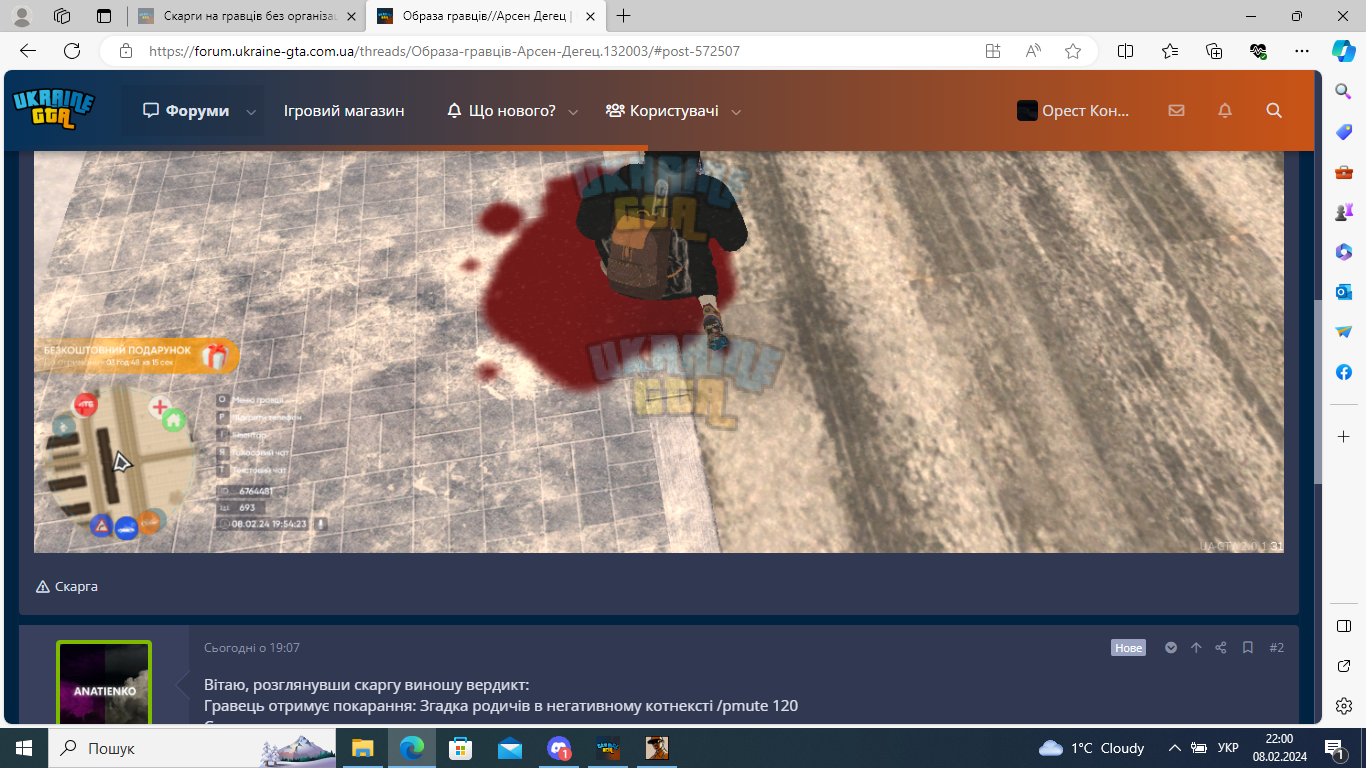View the game screenshot attachment image
Screen dimensions: 1366x768
coord(659,352)
